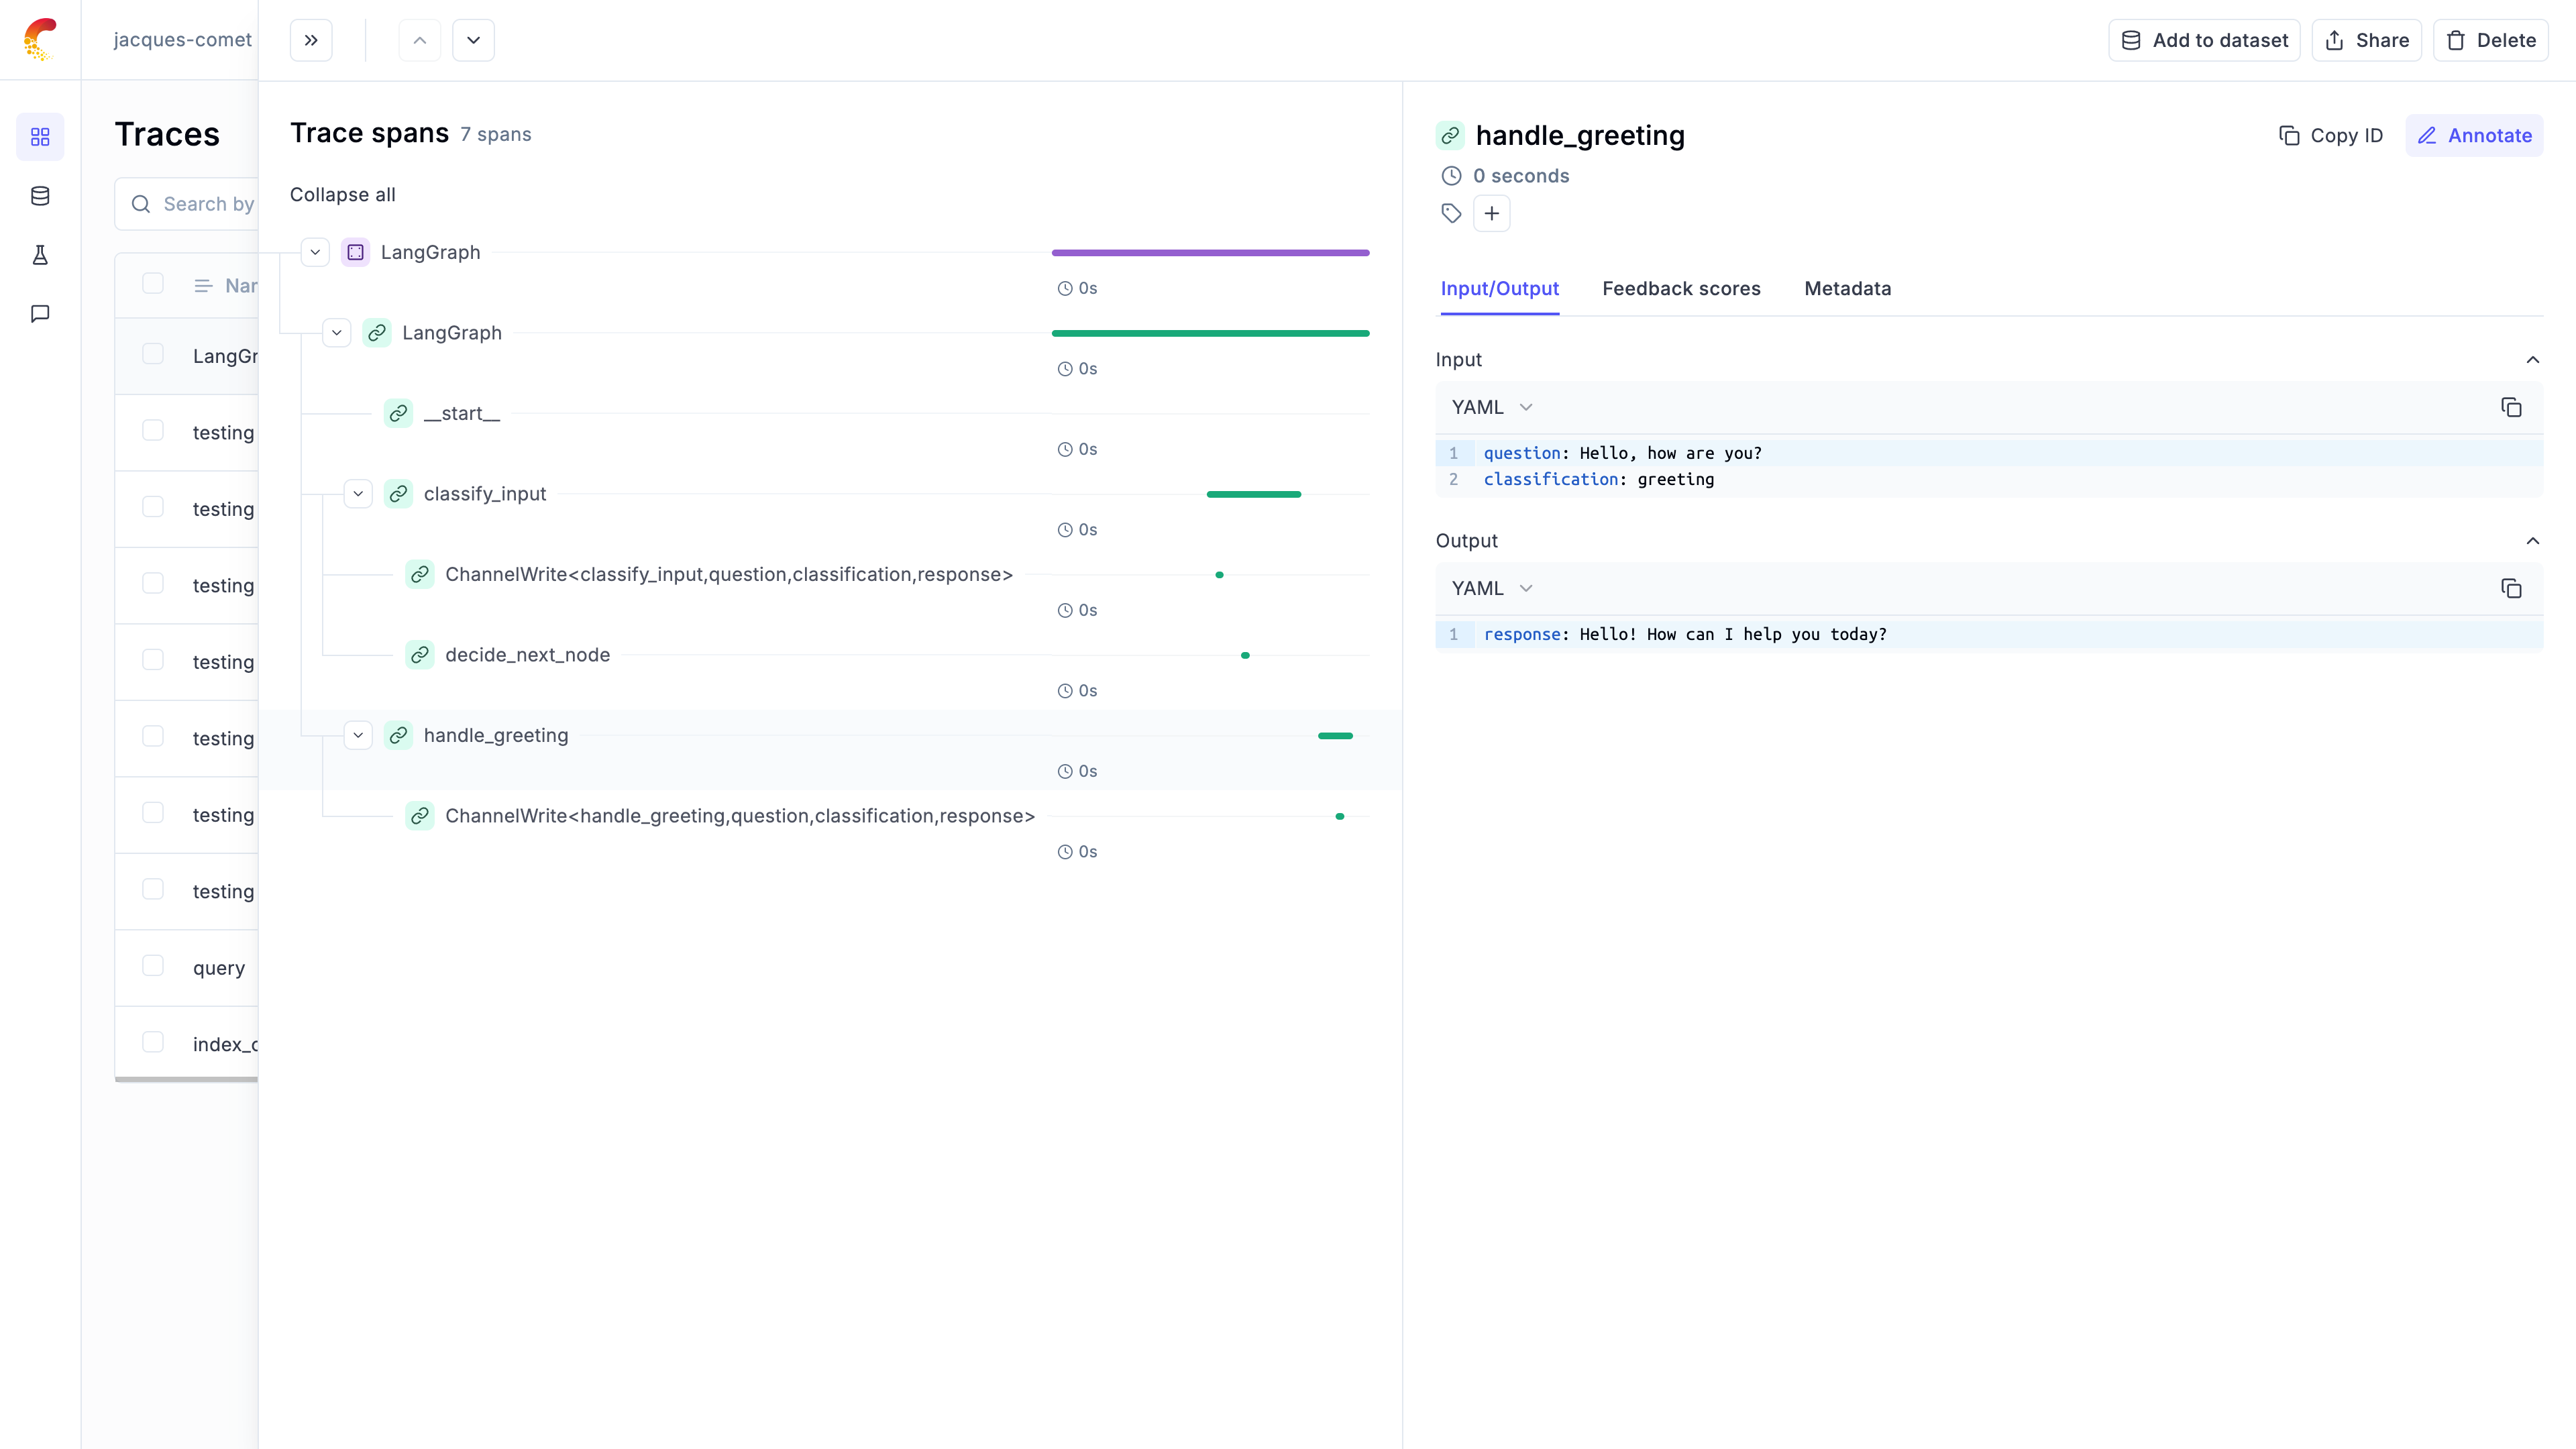Open the Metadata tab
The height and width of the screenshot is (1449, 2576).
tap(1847, 289)
